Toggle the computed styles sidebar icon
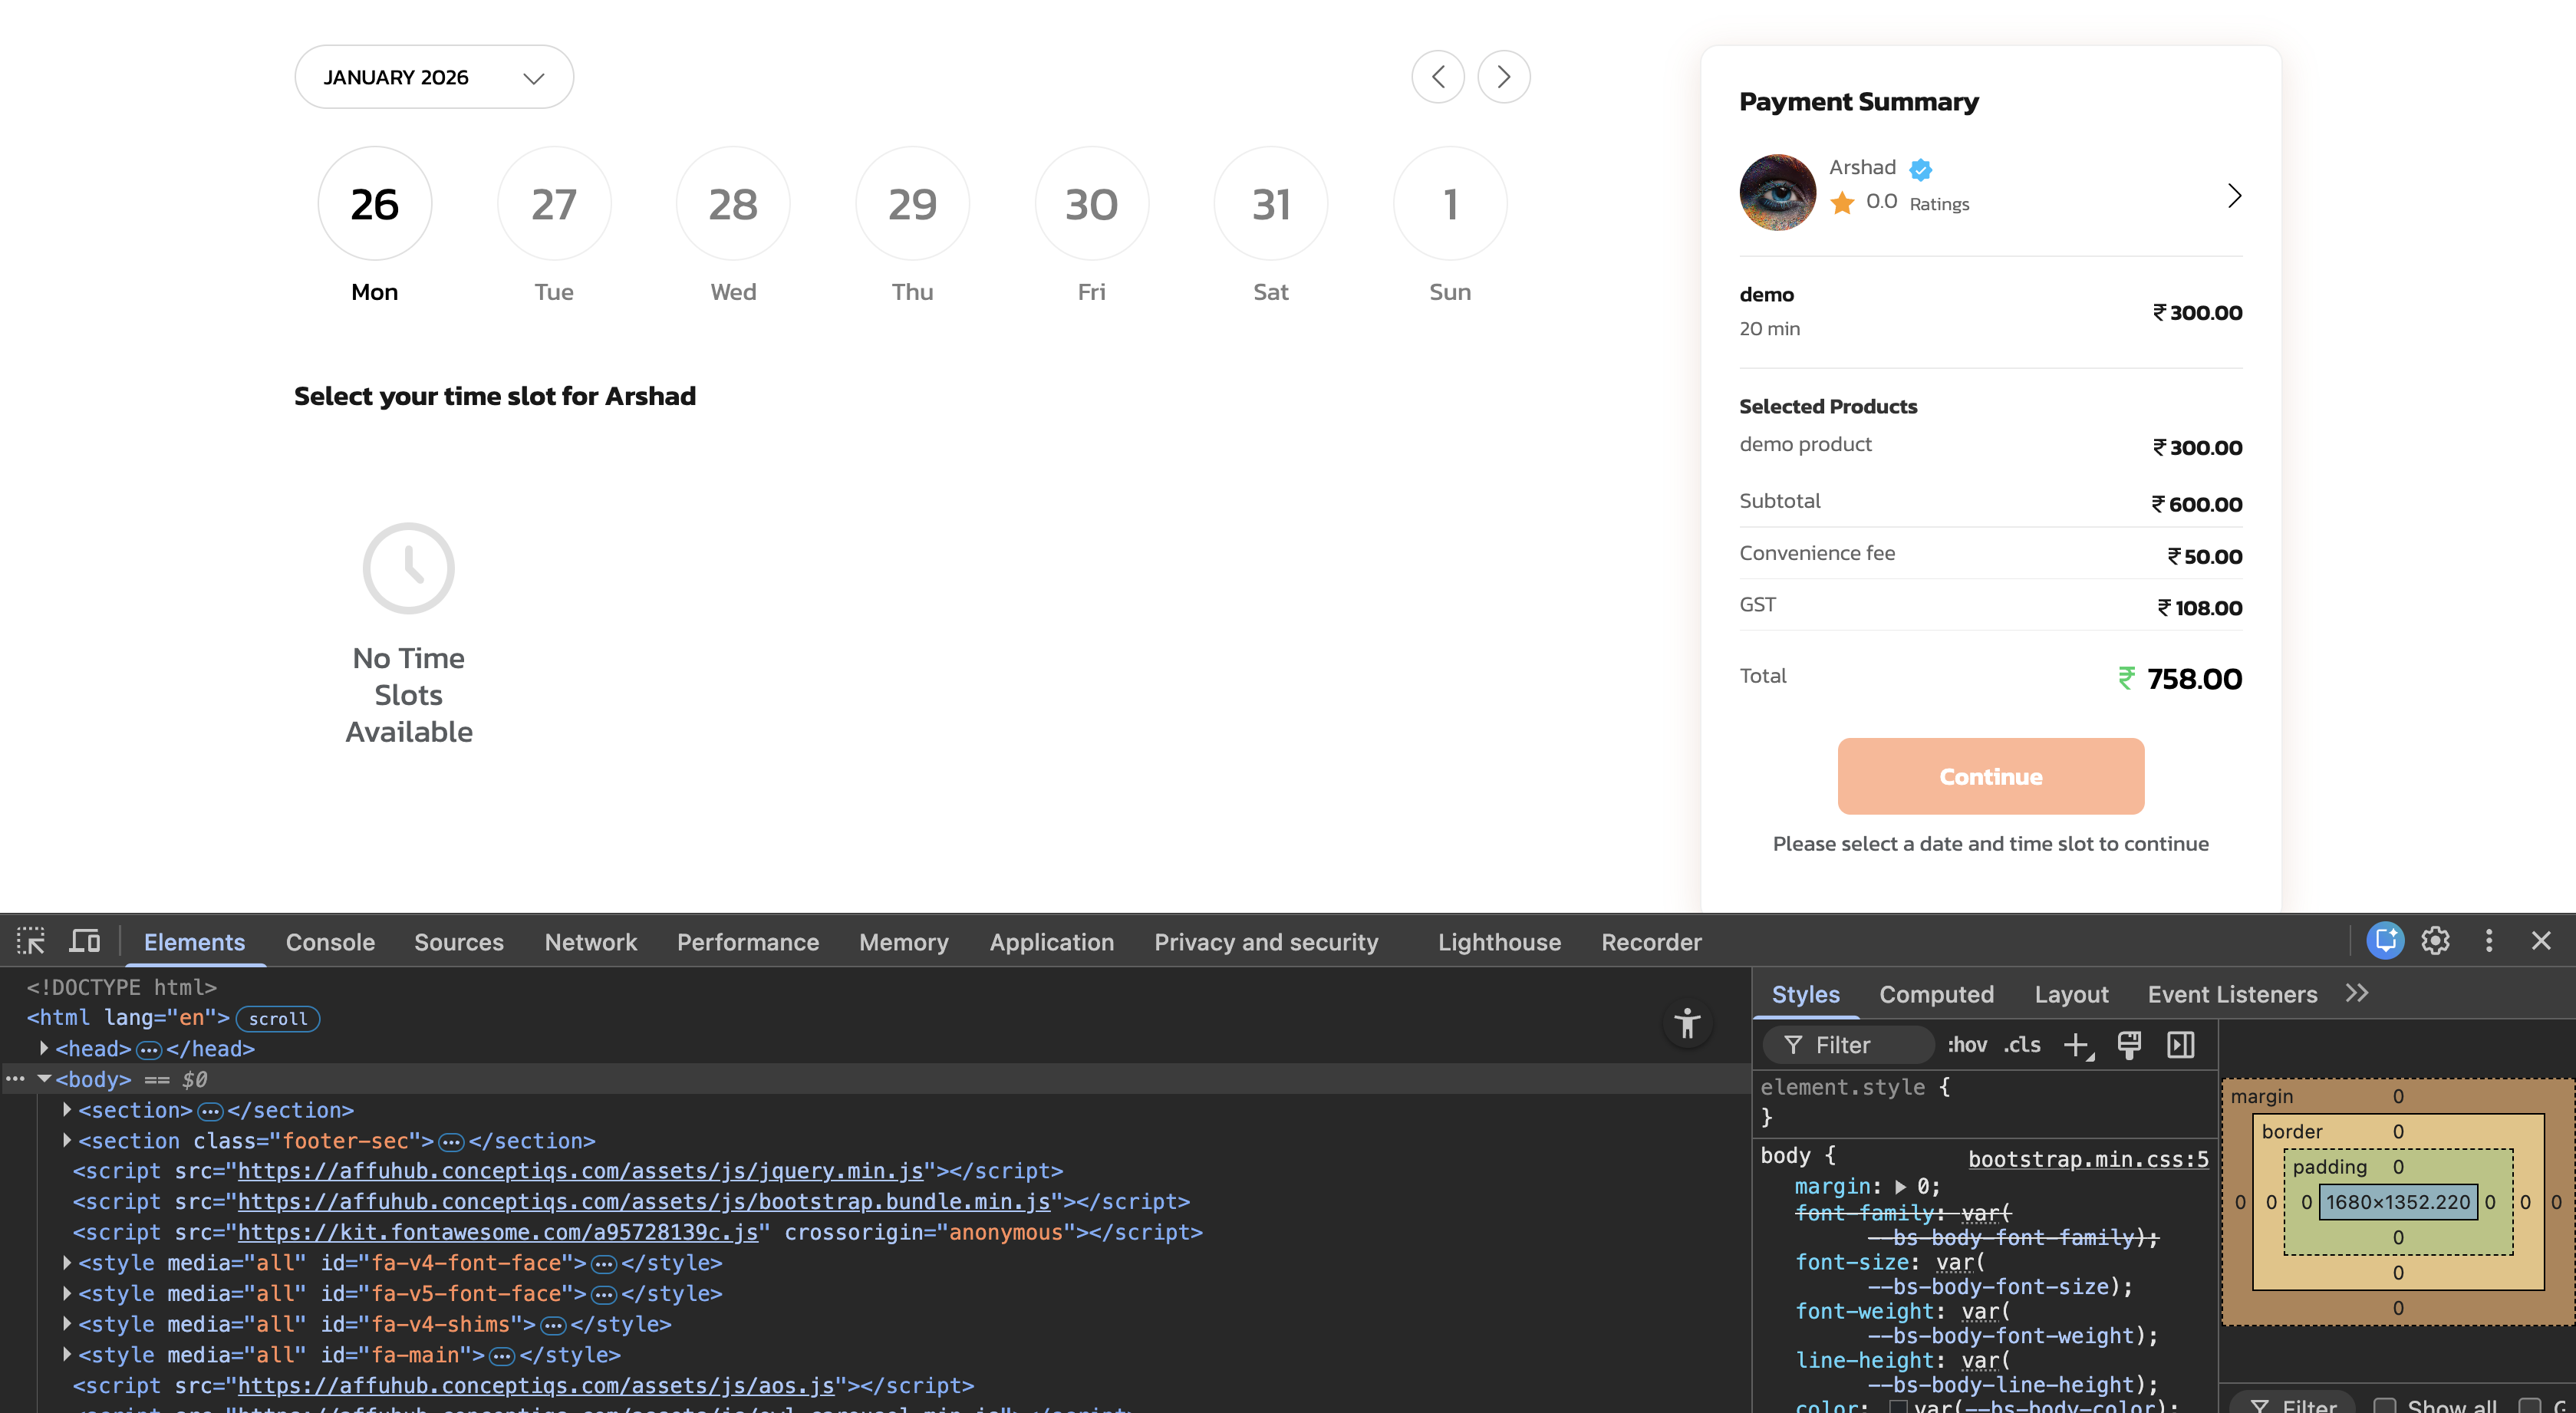The image size is (2576, 1413). pos(2181,1045)
